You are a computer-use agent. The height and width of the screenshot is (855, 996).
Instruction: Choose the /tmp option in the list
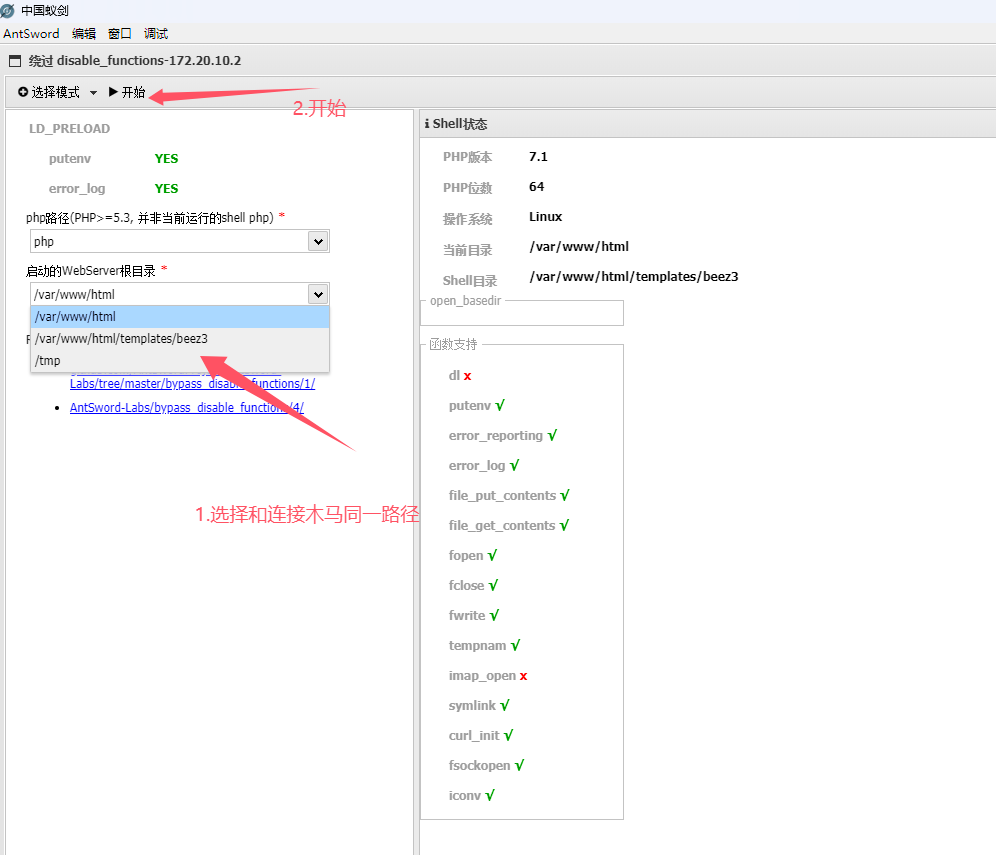point(47,361)
